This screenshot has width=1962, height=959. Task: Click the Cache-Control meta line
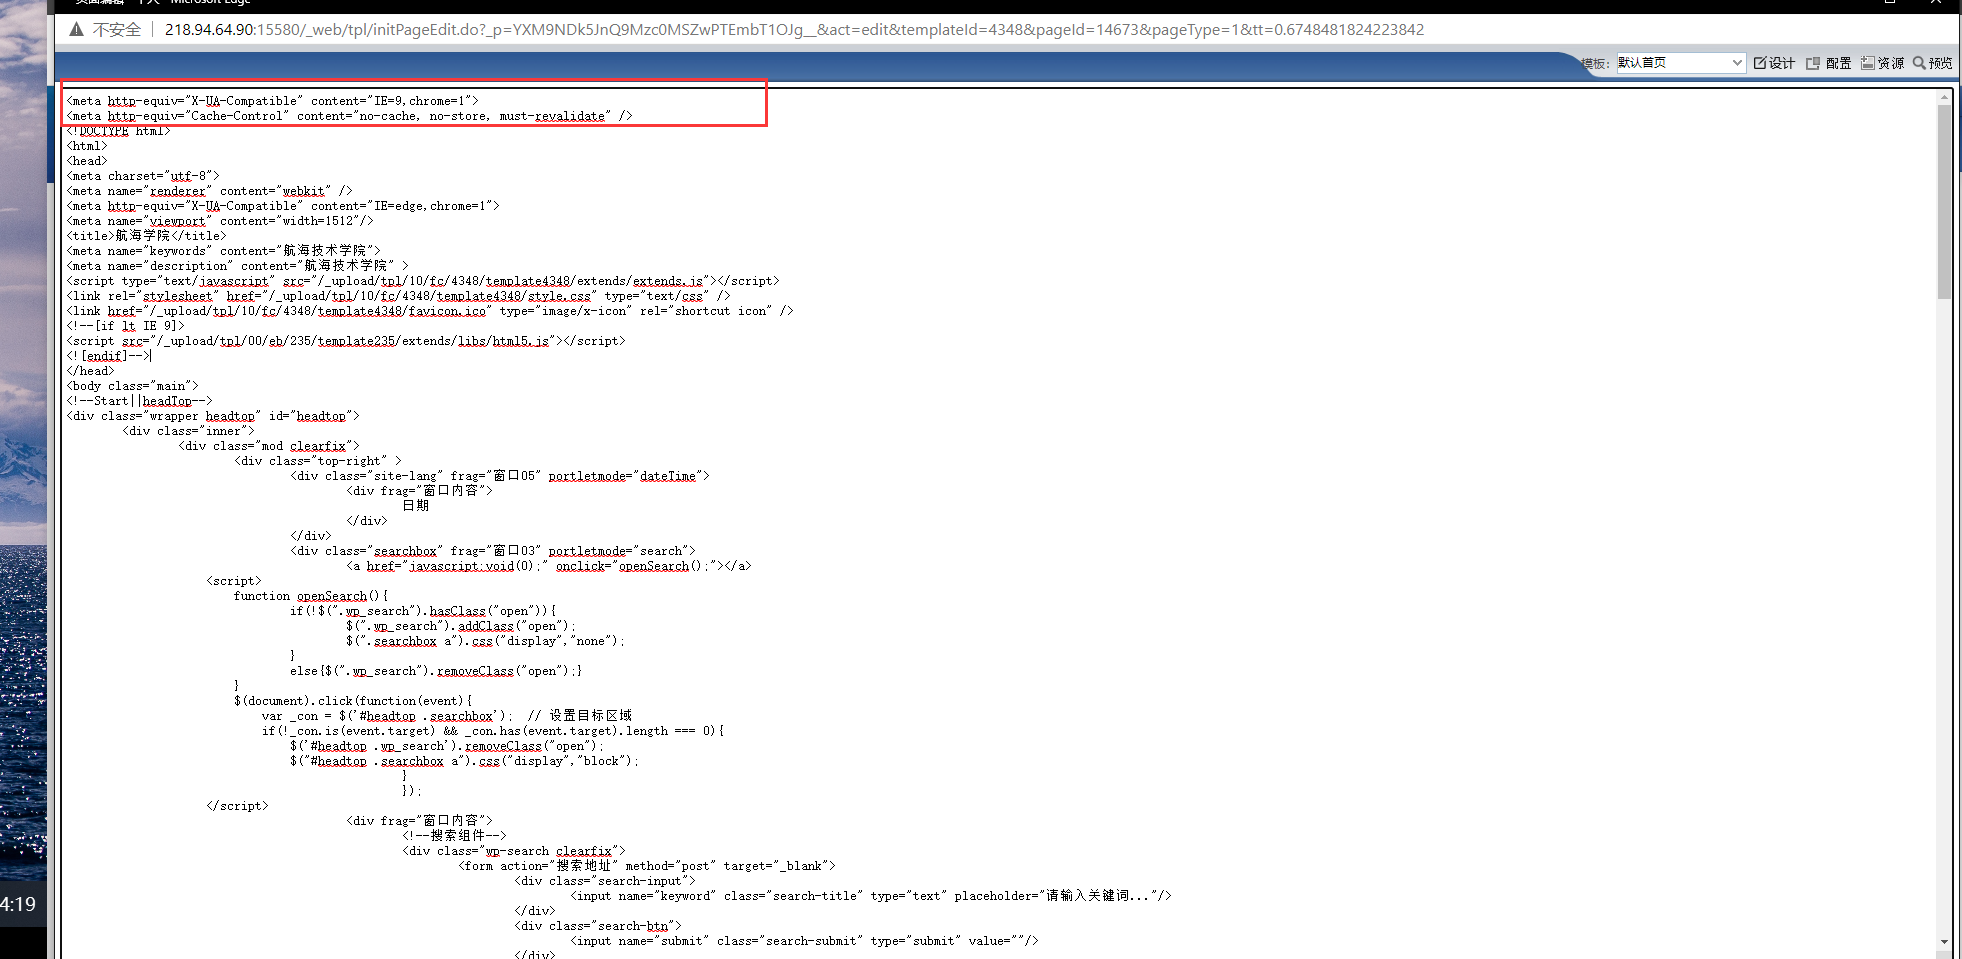pos(350,116)
